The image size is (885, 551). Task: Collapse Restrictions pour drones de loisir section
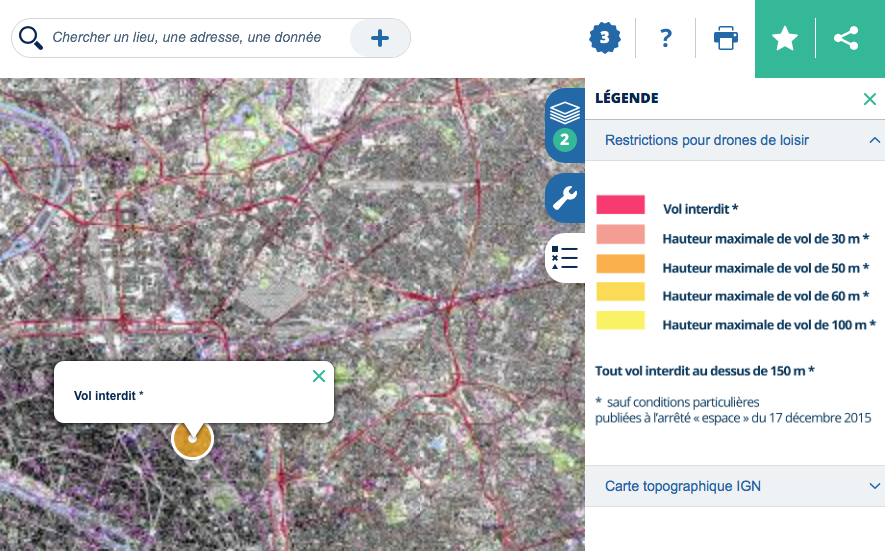(874, 140)
